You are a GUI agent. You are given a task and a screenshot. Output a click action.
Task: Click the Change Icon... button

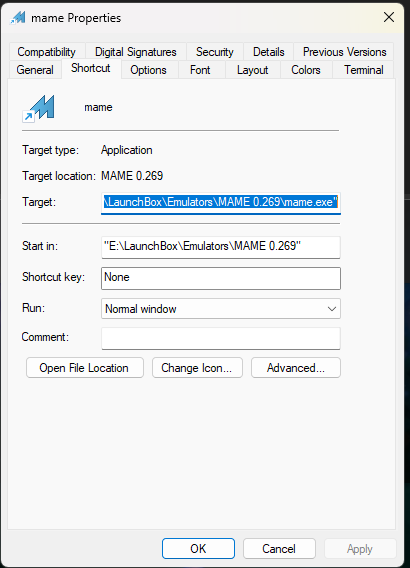point(197,368)
